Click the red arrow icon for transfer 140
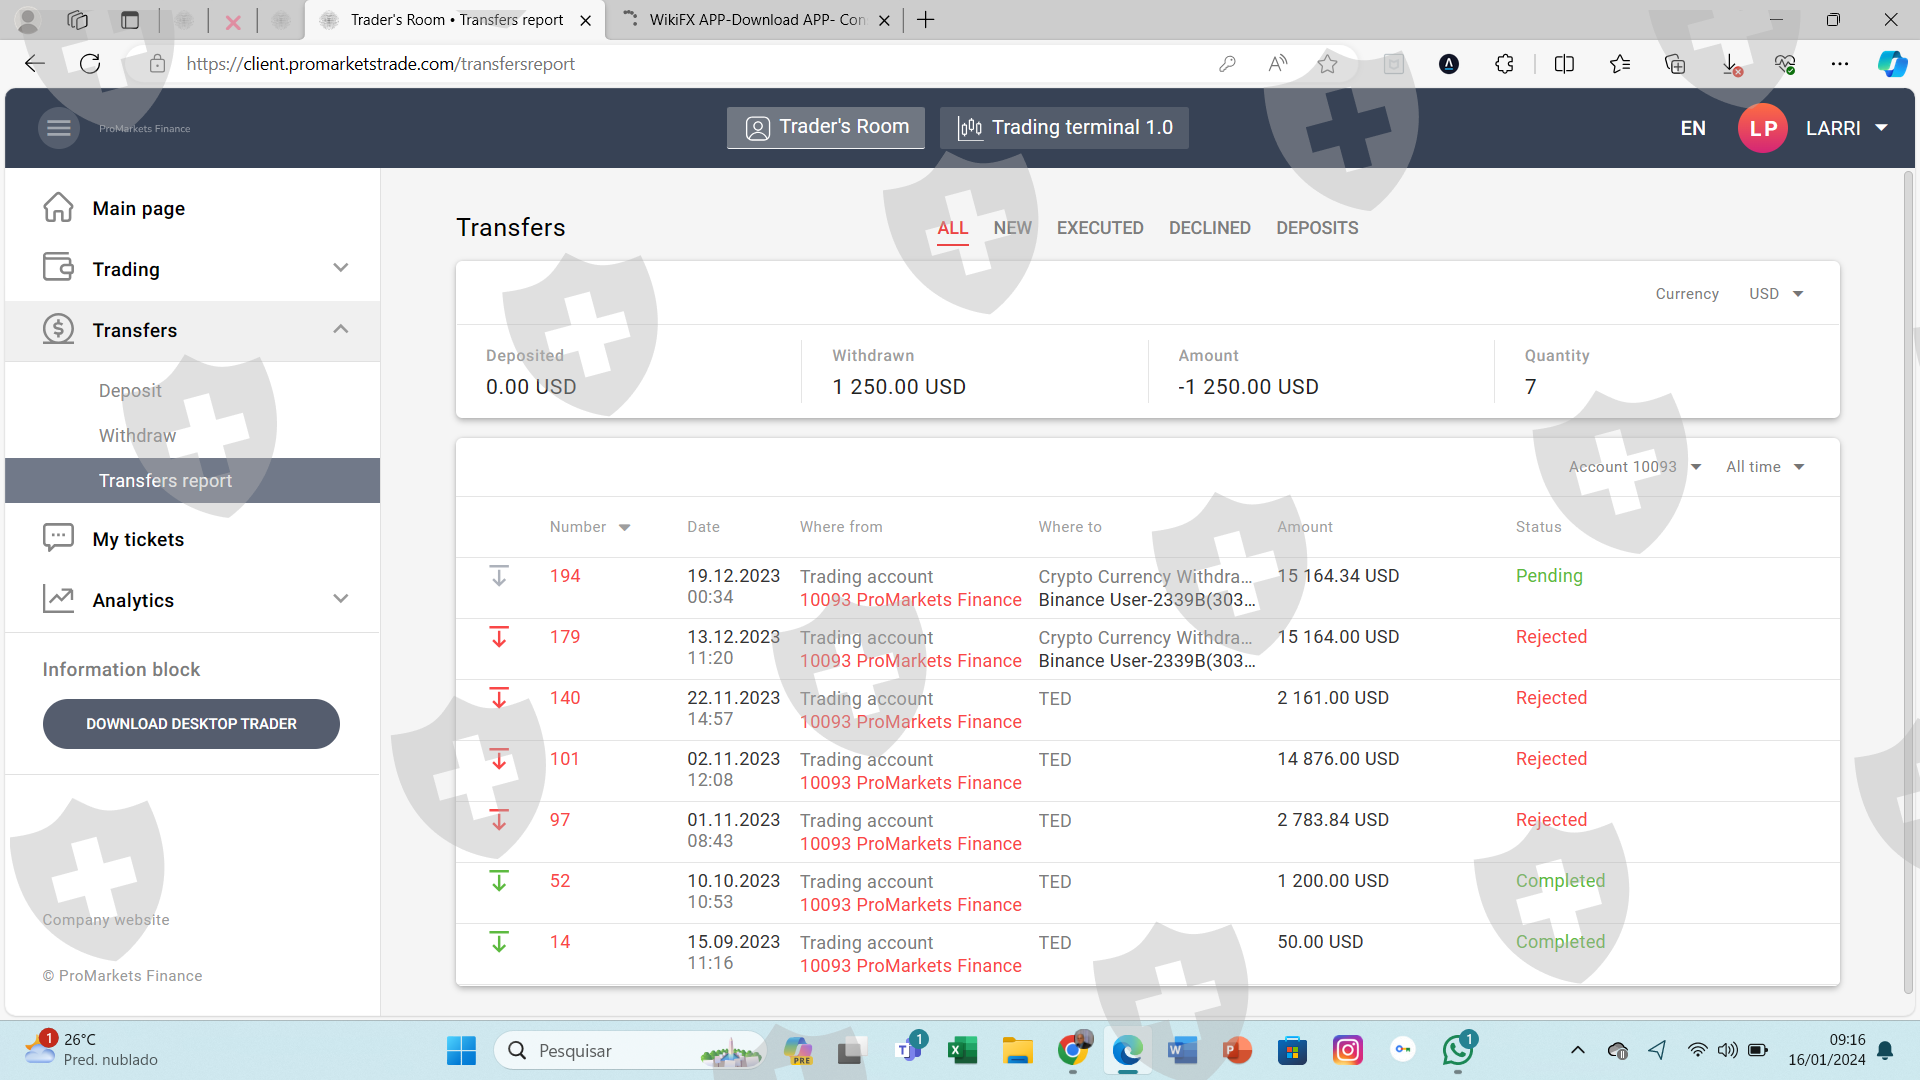The width and height of the screenshot is (1920, 1080). coord(499,698)
